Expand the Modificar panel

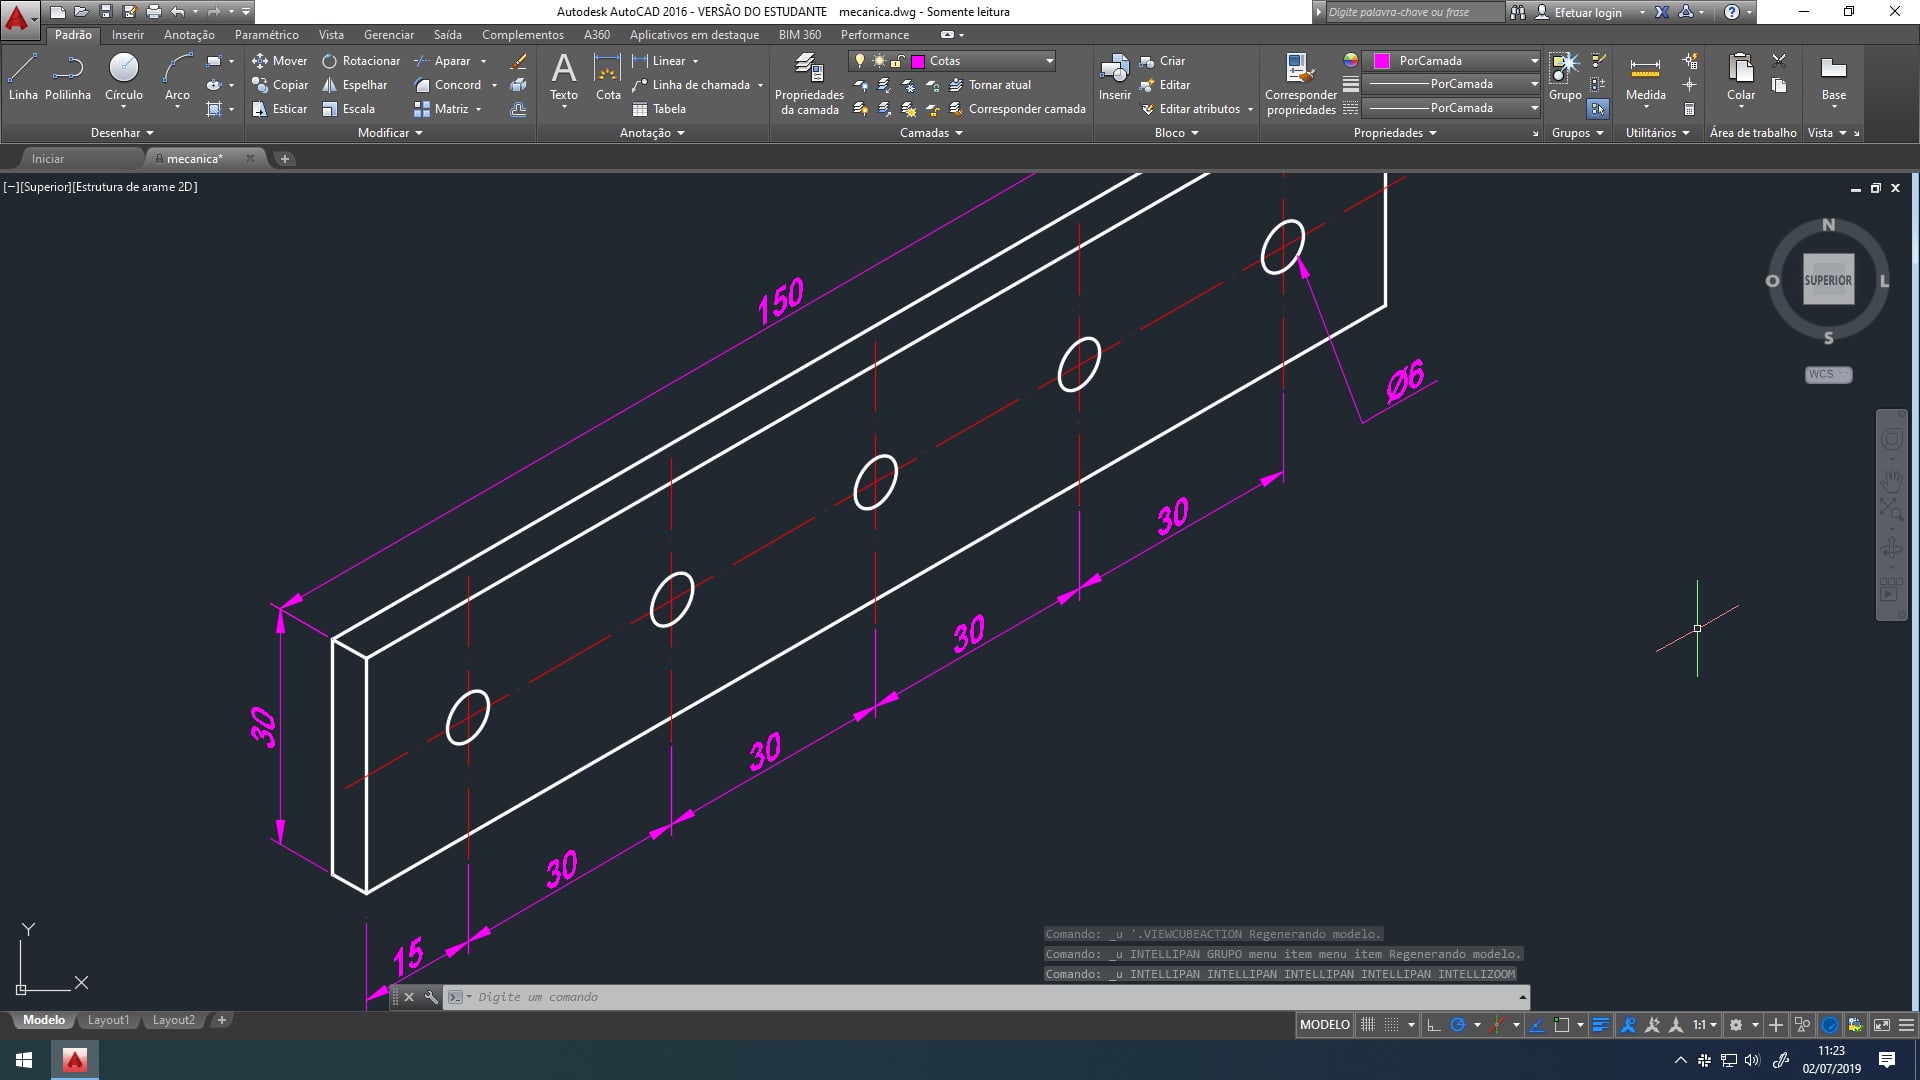pos(390,133)
